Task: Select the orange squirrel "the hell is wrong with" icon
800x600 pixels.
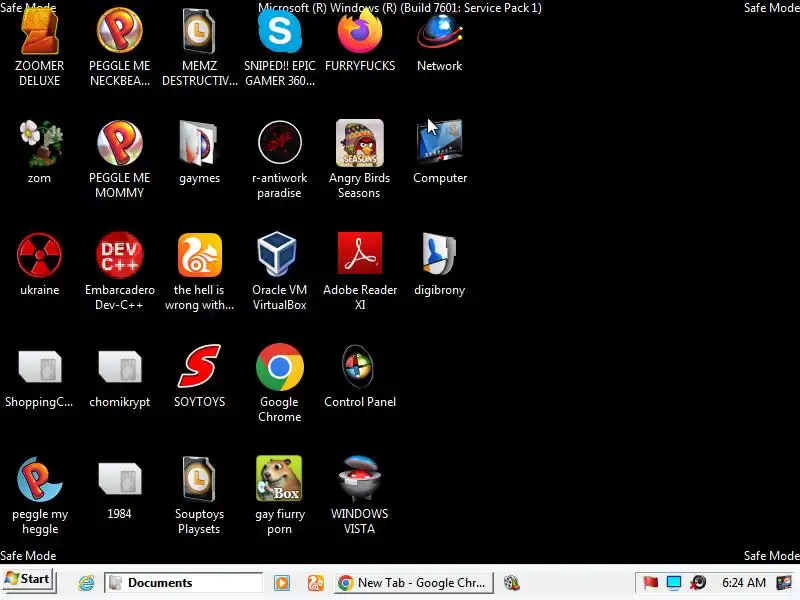Action: tap(199, 255)
